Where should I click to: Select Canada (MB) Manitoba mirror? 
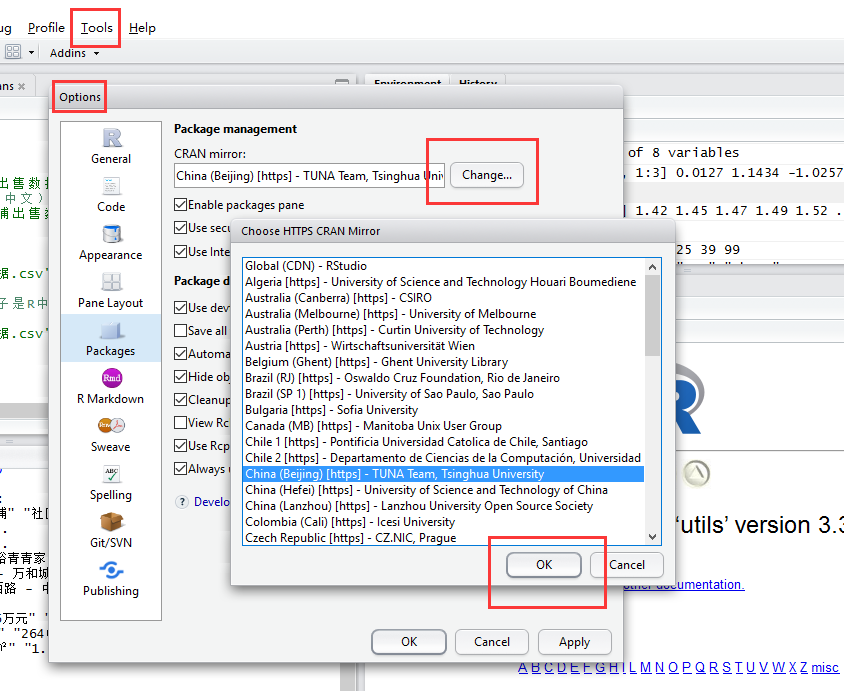443,426
